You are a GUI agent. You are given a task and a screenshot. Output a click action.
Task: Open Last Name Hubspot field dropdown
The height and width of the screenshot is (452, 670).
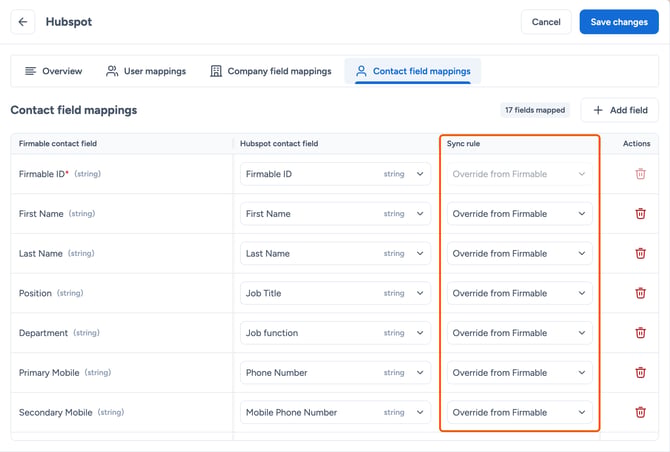[335, 253]
